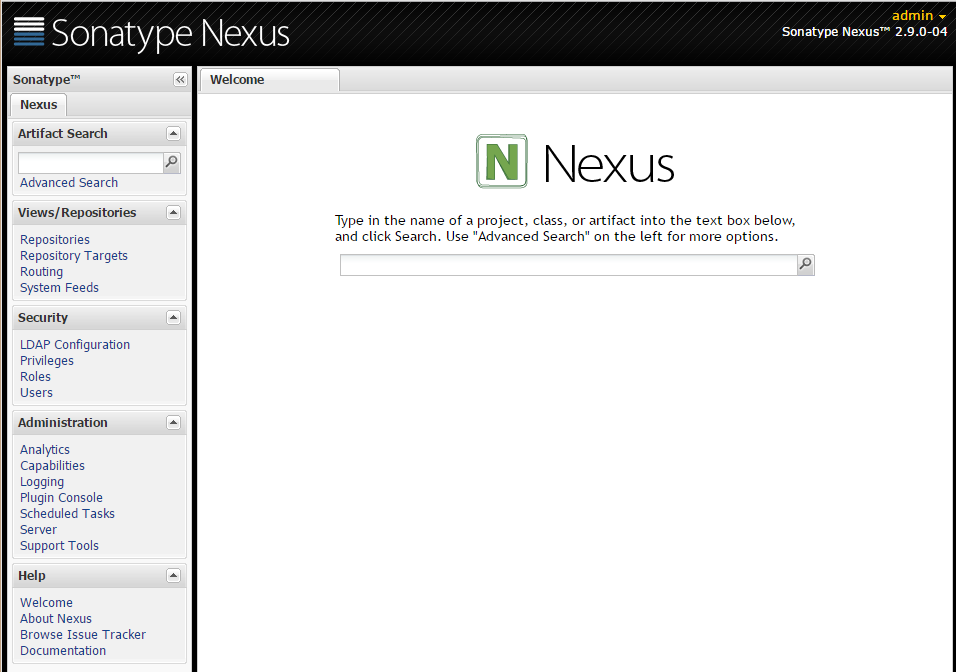Open Server settings
Screen dimensions: 956x672
pos(38,529)
